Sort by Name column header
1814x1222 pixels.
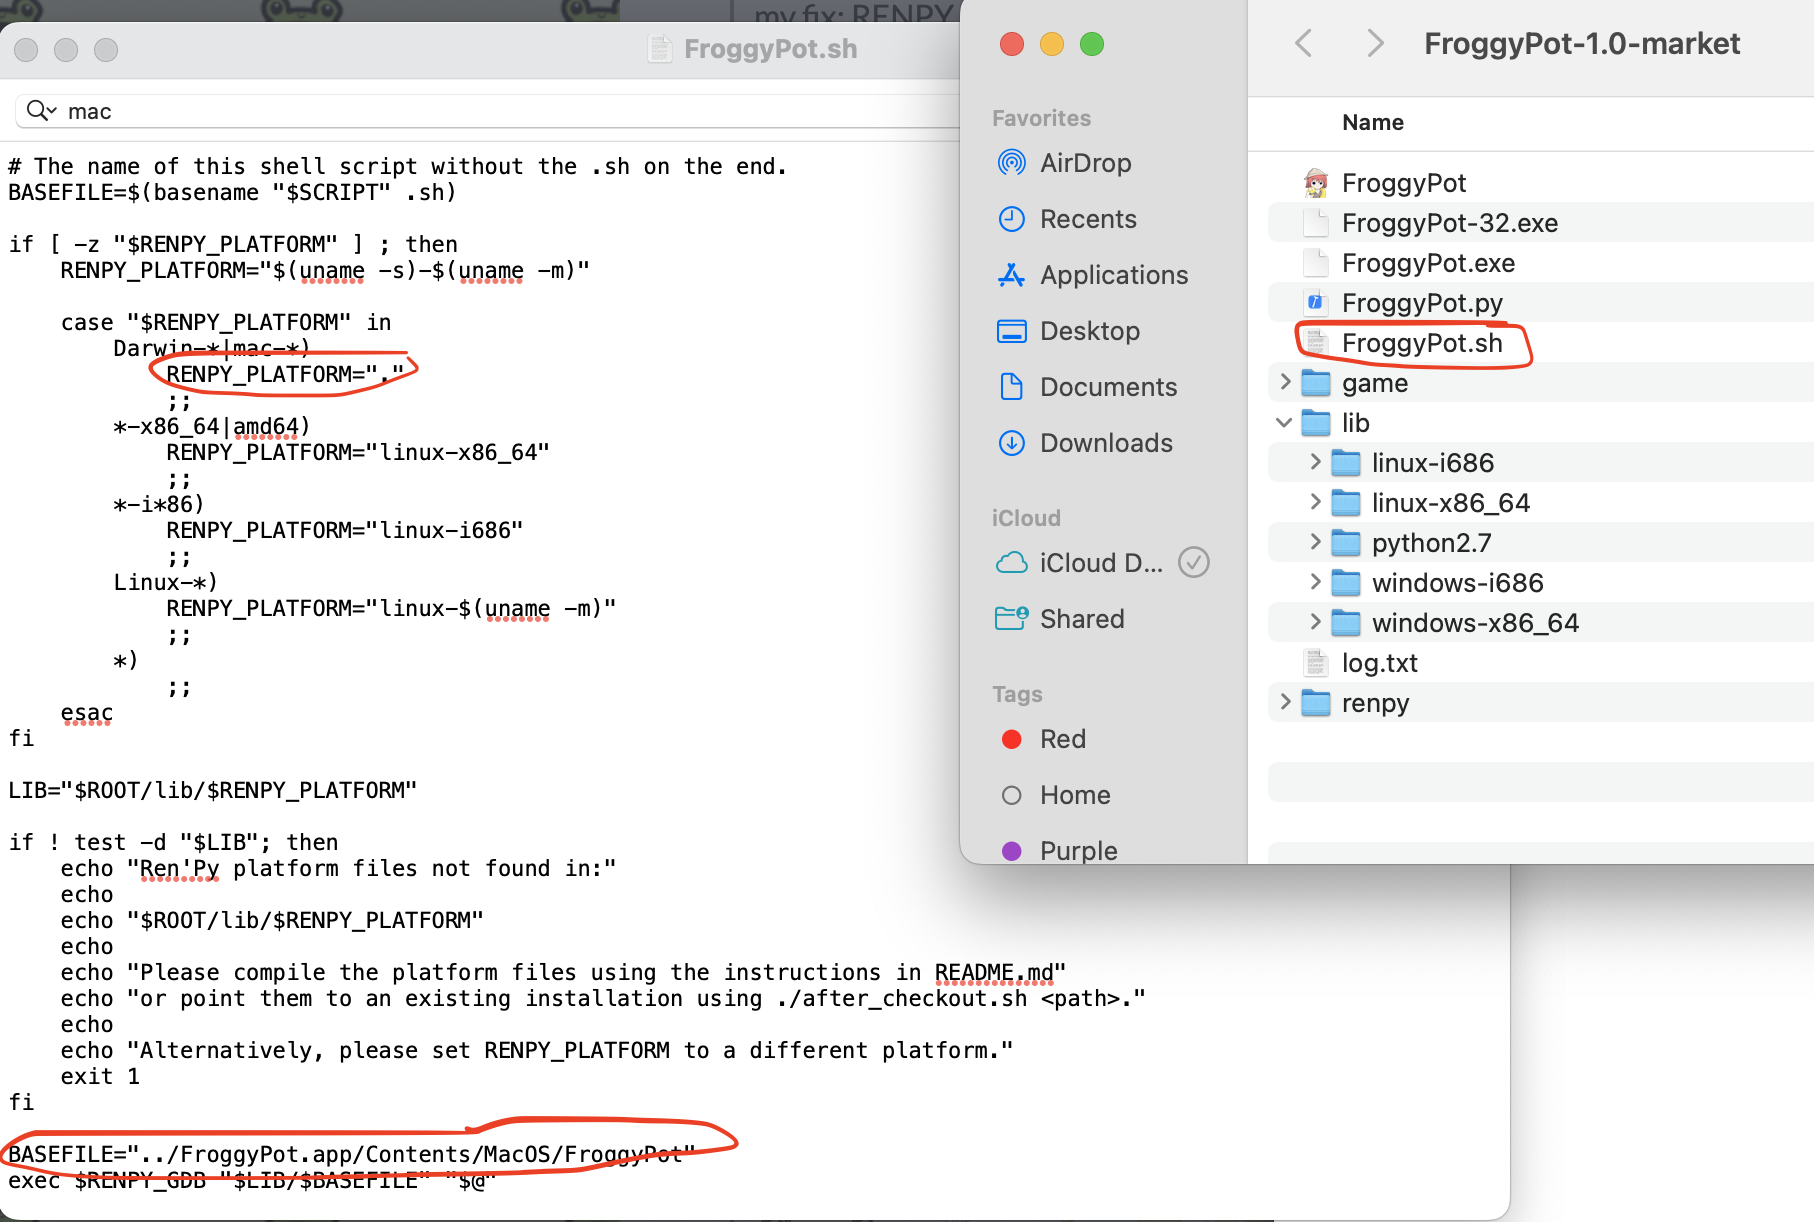click(1372, 122)
